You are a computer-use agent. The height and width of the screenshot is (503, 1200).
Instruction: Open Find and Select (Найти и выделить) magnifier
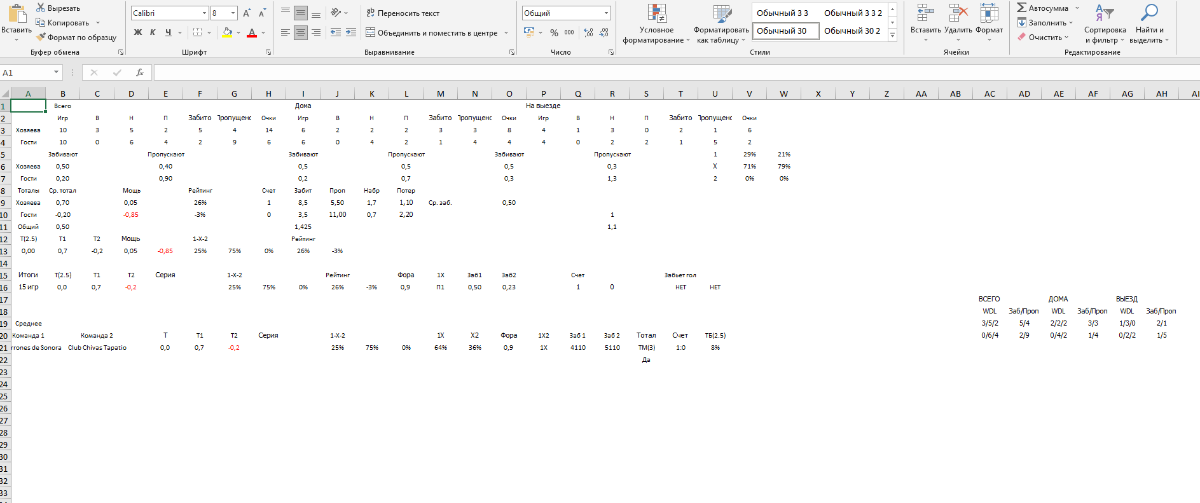[x=1150, y=14]
